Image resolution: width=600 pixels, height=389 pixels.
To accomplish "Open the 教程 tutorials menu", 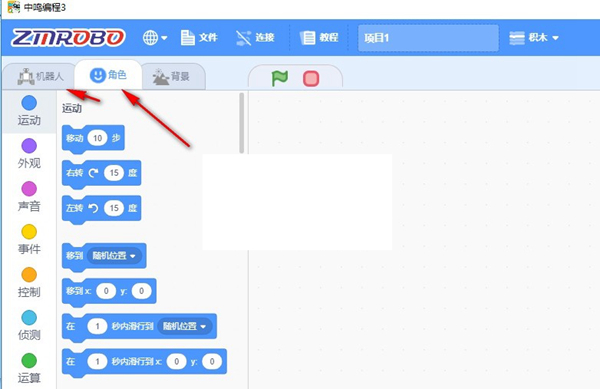I will click(319, 38).
